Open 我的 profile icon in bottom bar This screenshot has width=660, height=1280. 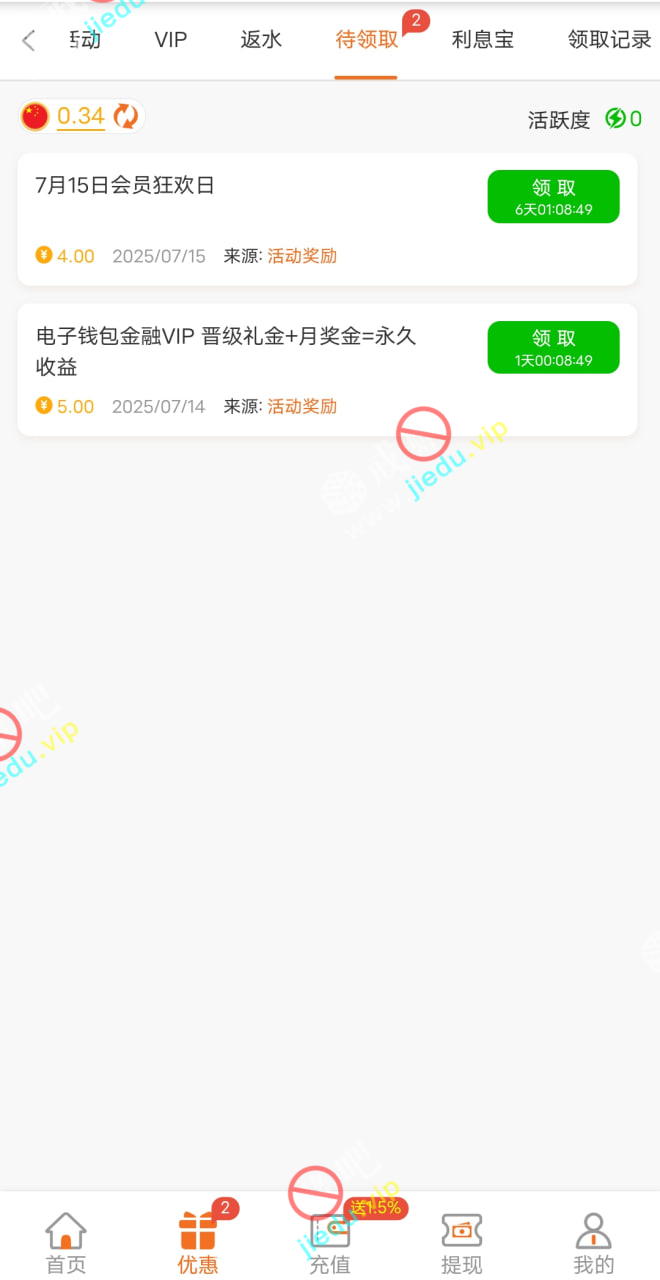pos(593,1230)
